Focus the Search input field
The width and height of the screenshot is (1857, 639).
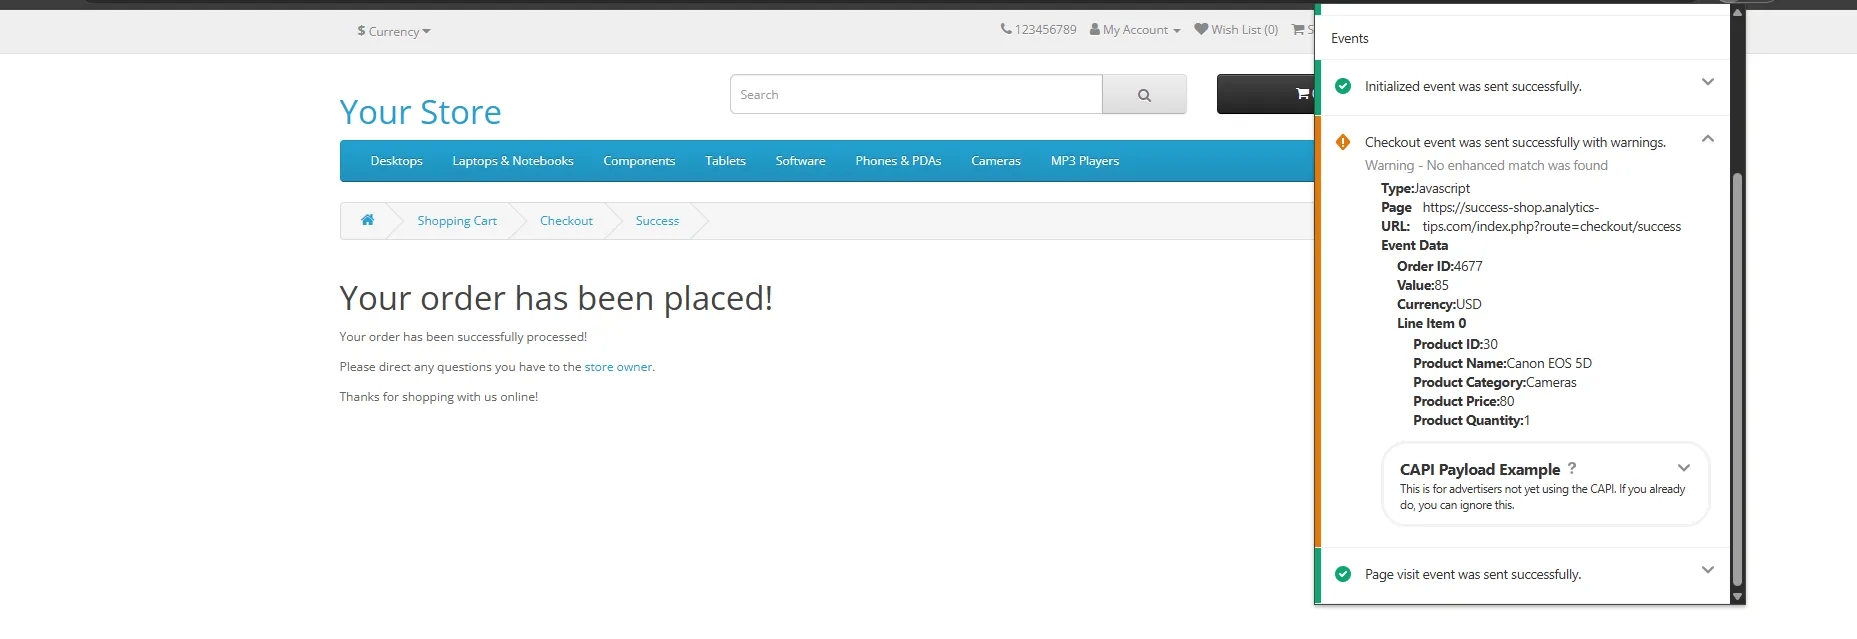click(916, 94)
